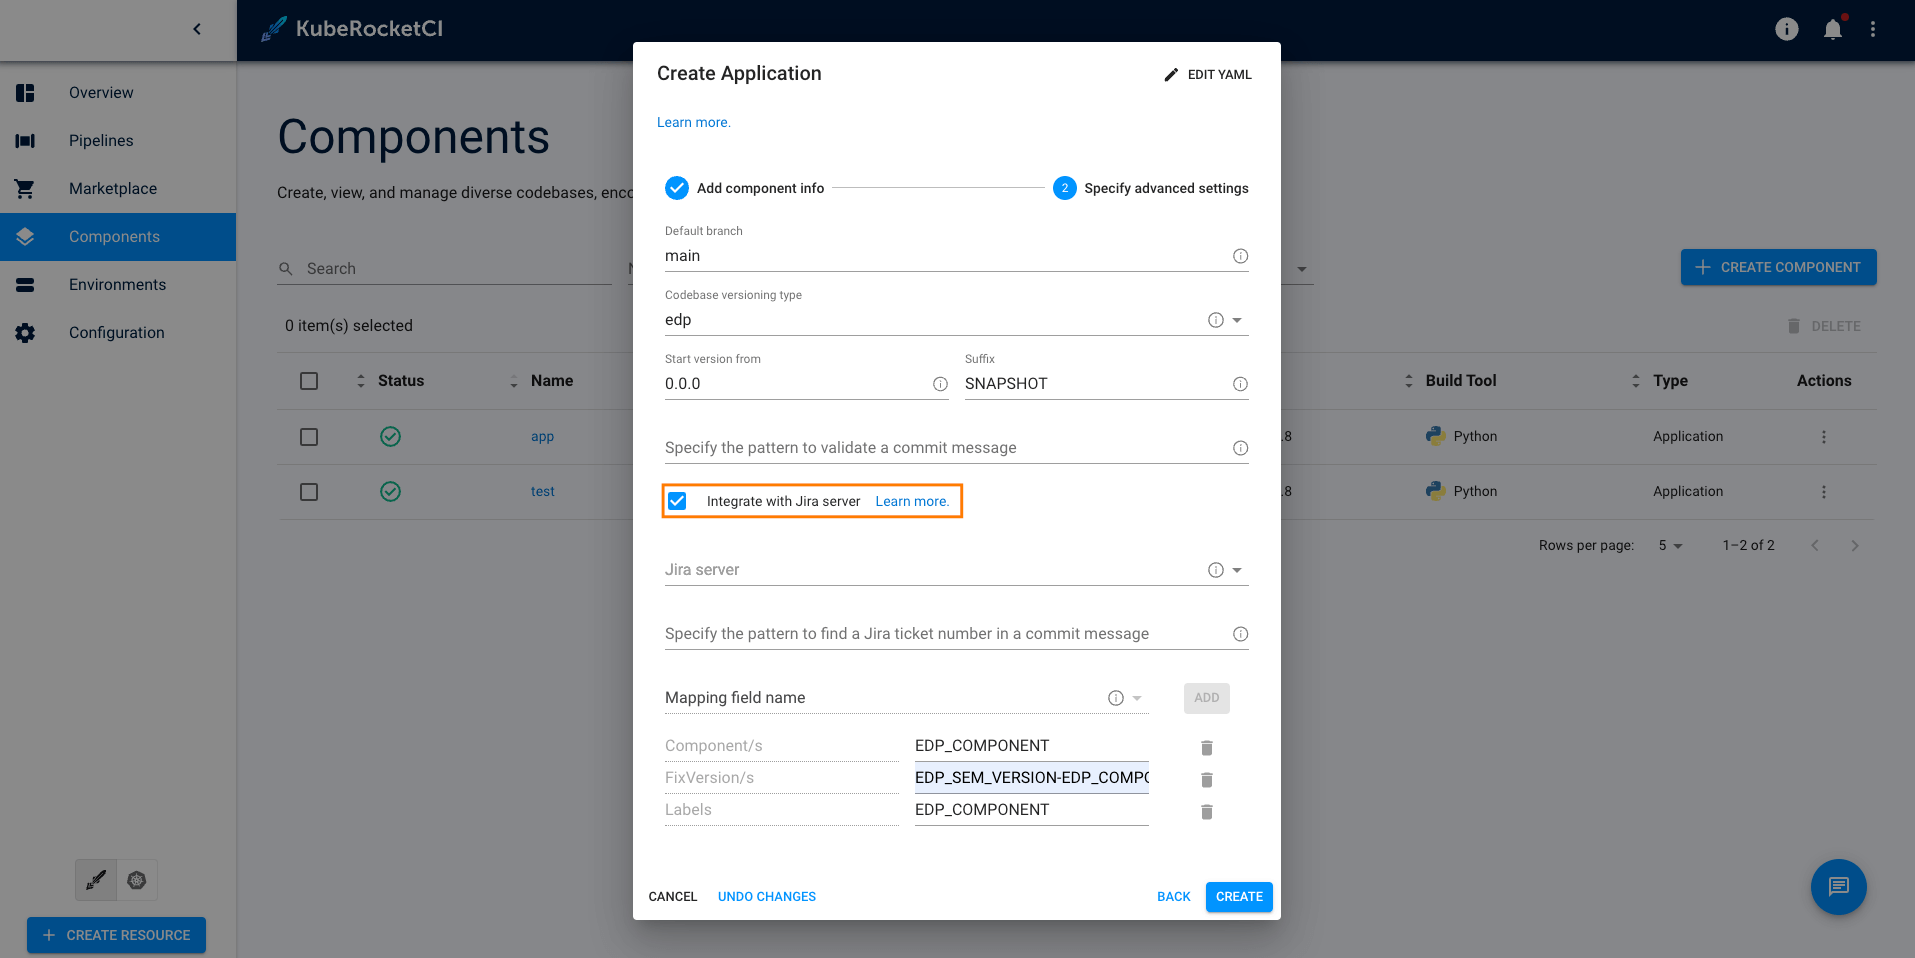Image resolution: width=1915 pixels, height=958 pixels.
Task: Open the Codebase versioning type dropdown
Action: coord(1237,319)
